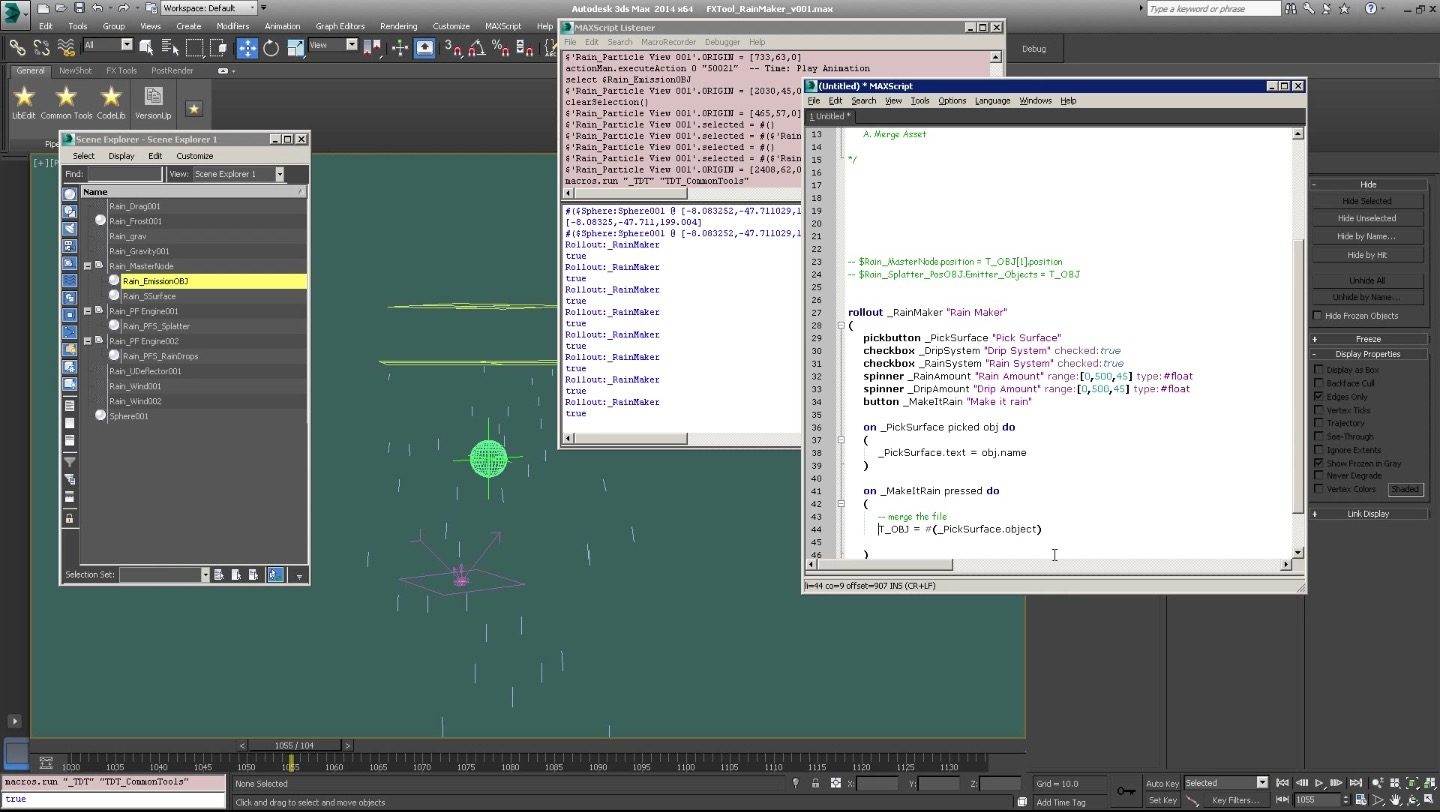Screen dimensions: 1440x812
Task: Open the key mode Selected dropdown
Action: click(1225, 783)
